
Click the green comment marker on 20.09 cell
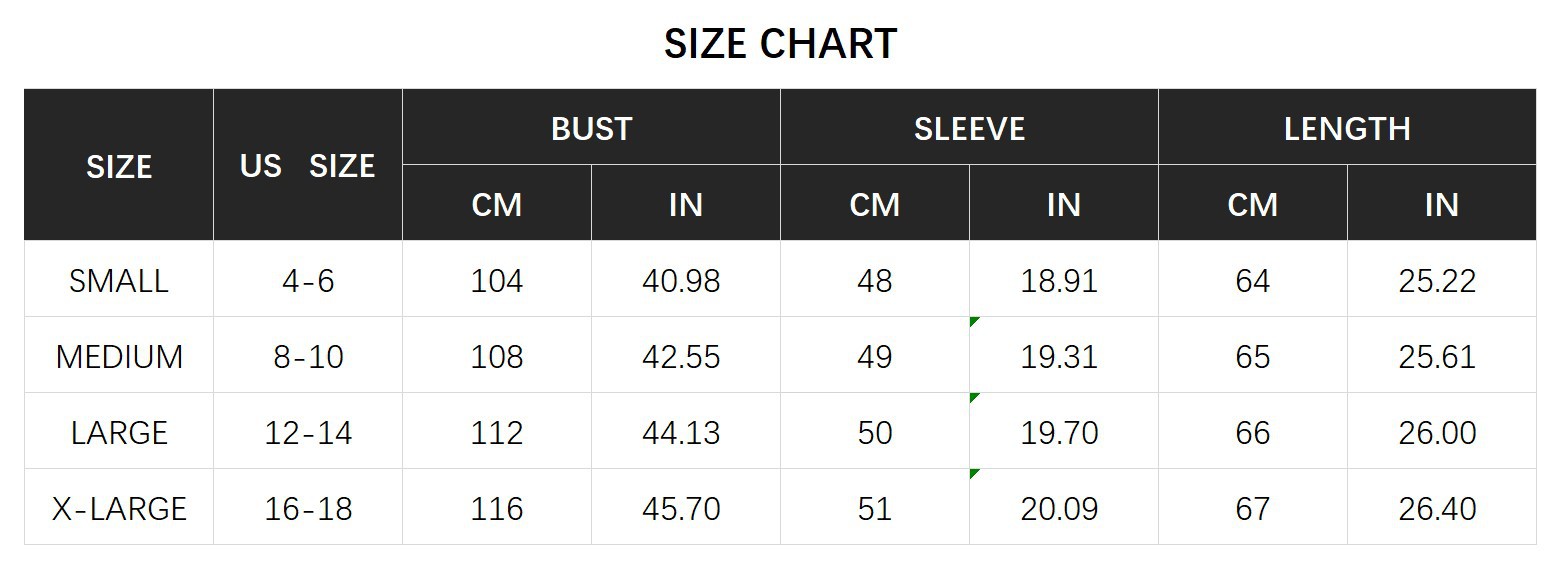[x=974, y=473]
